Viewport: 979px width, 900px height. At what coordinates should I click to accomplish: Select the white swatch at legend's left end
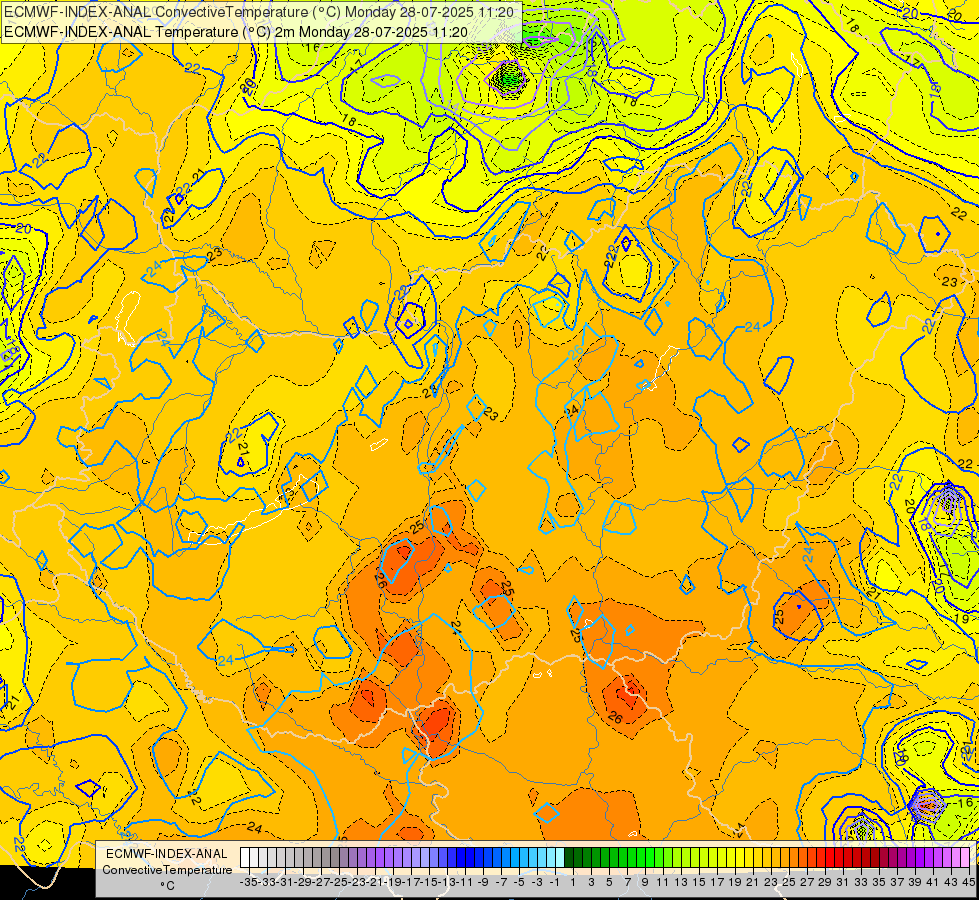[245, 857]
